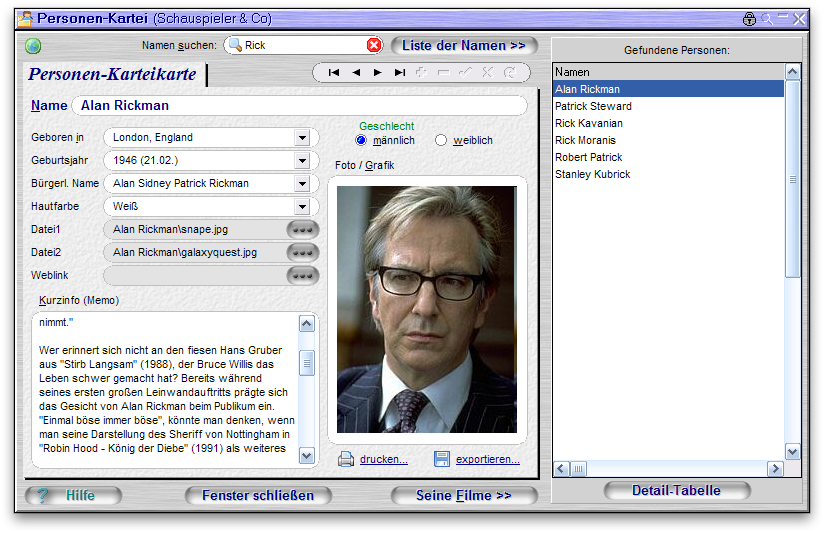The width and height of the screenshot is (824, 533).
Task: Click the Namen column header
Action: 668,72
